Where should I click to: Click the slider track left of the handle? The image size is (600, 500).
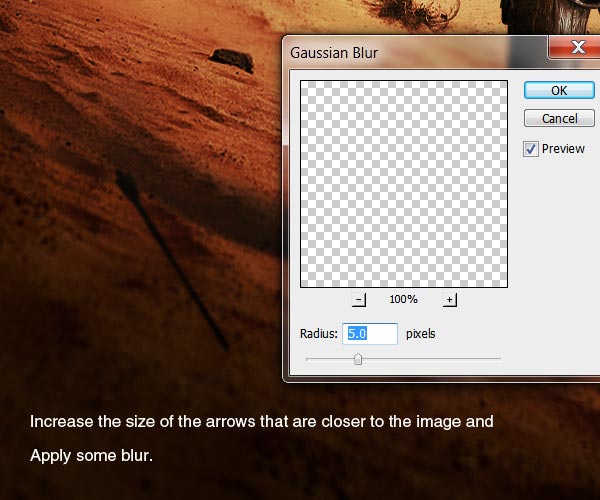(x=330, y=358)
